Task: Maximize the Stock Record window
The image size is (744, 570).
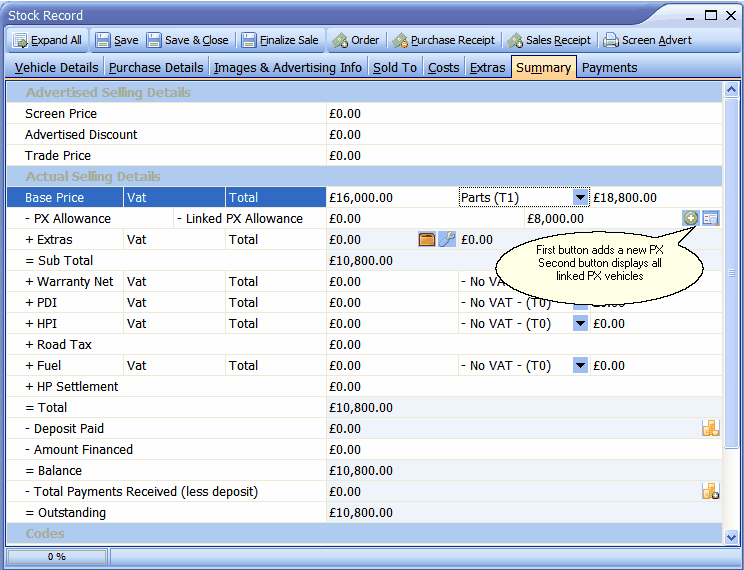Action: tap(711, 16)
